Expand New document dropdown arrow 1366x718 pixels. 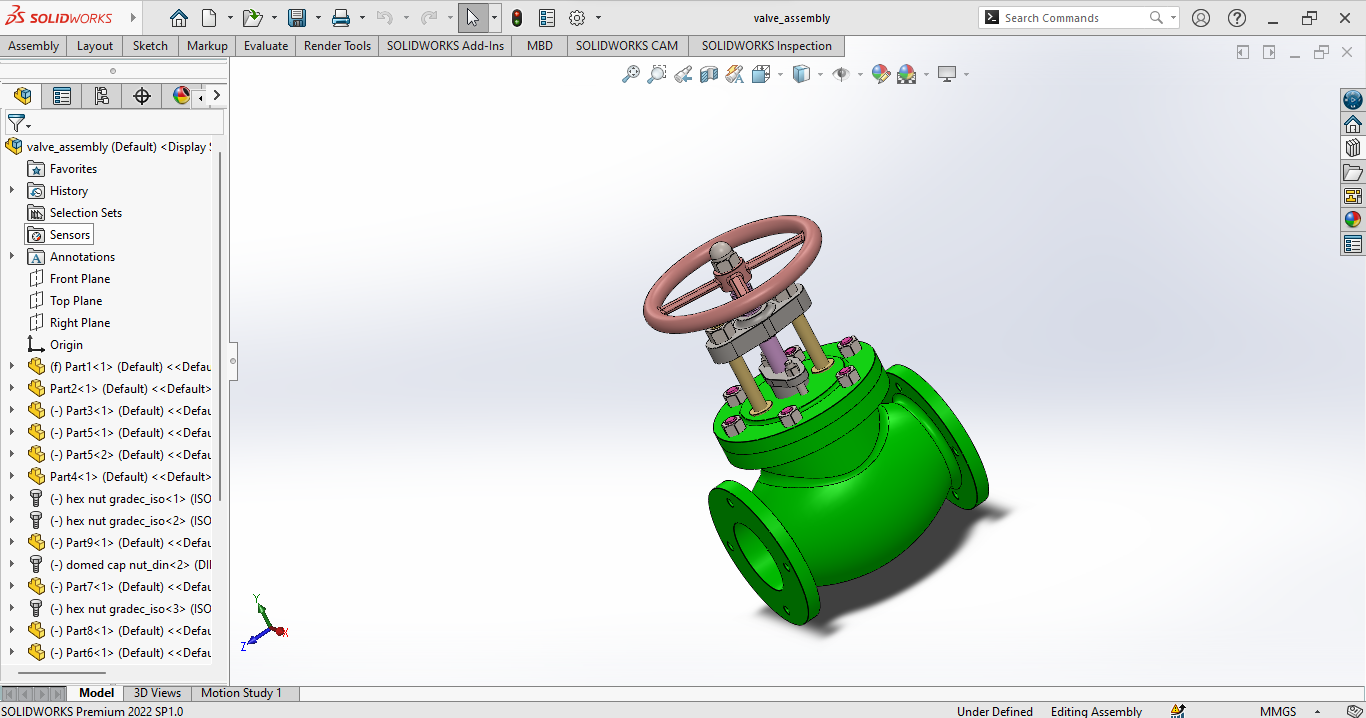click(230, 18)
